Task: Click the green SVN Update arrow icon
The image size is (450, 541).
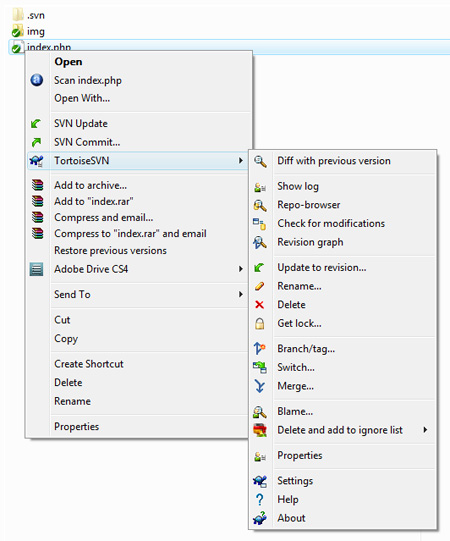Action: (36, 124)
